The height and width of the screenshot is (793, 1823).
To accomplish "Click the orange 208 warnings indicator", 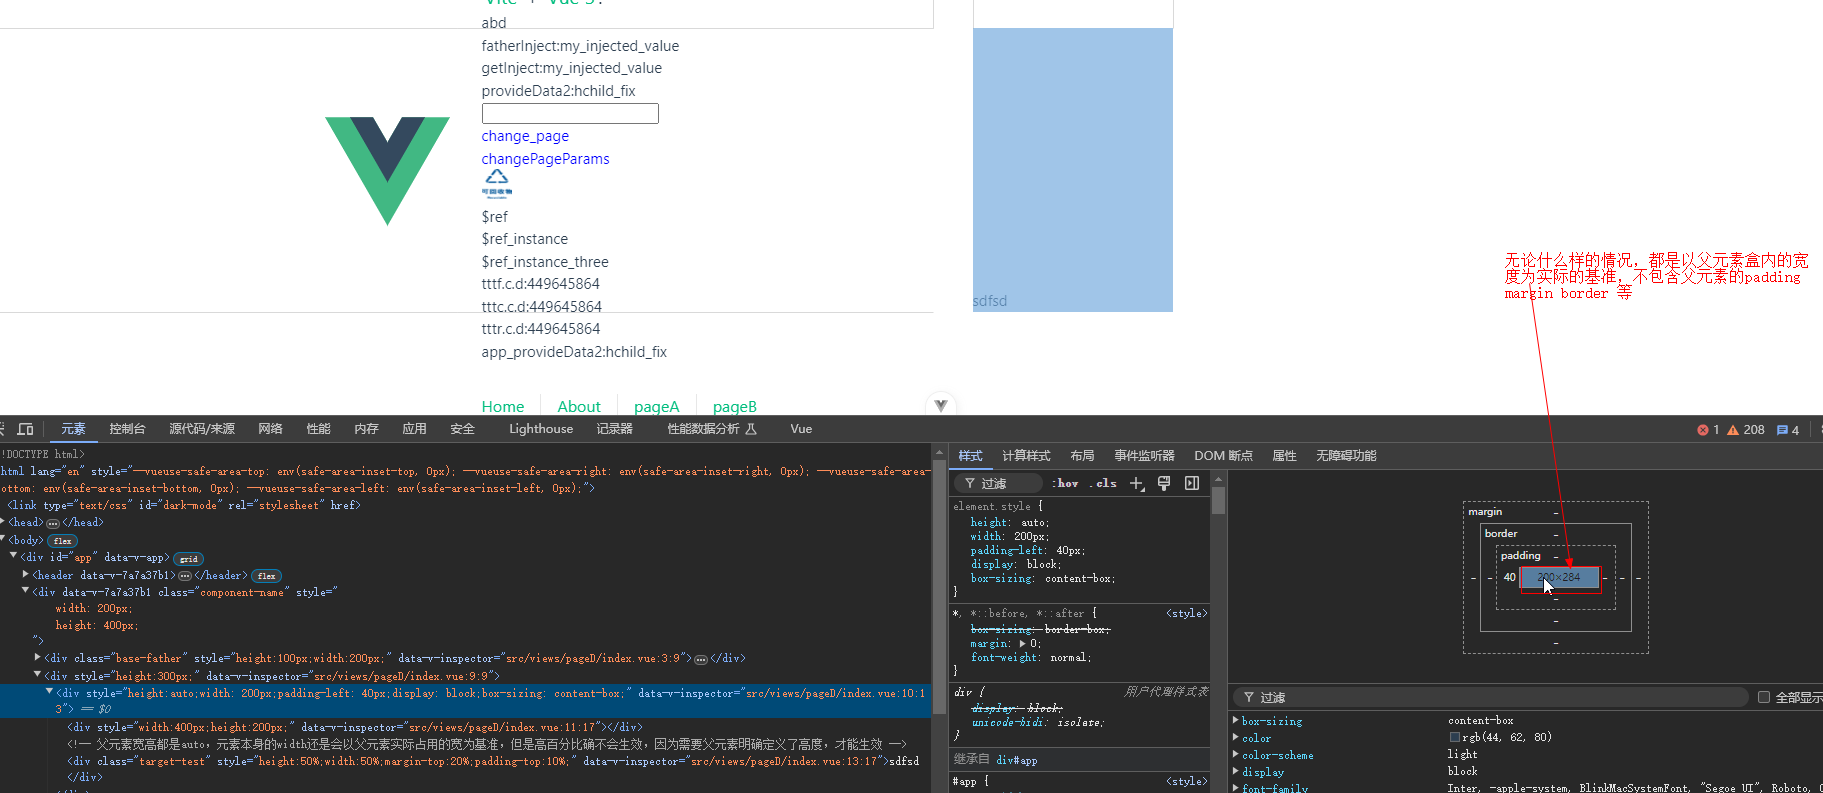I will tap(1746, 430).
